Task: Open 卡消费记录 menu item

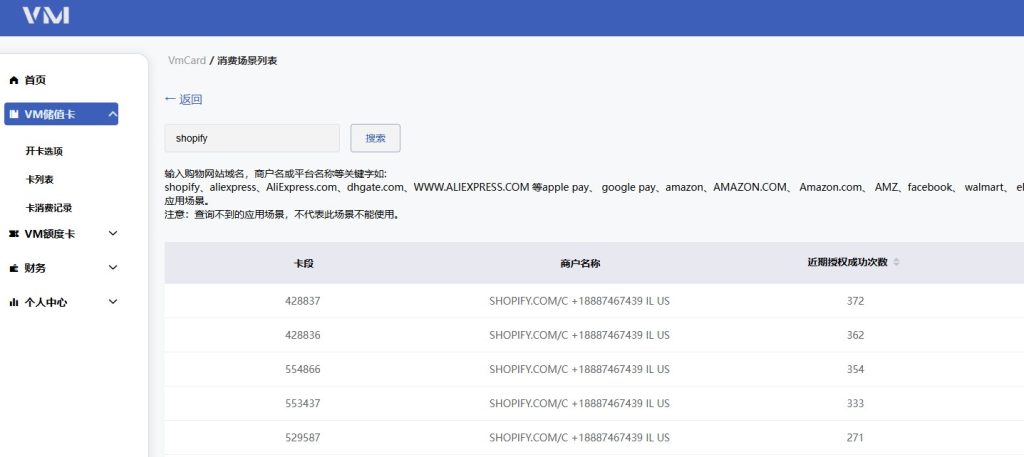Action: (x=48, y=208)
